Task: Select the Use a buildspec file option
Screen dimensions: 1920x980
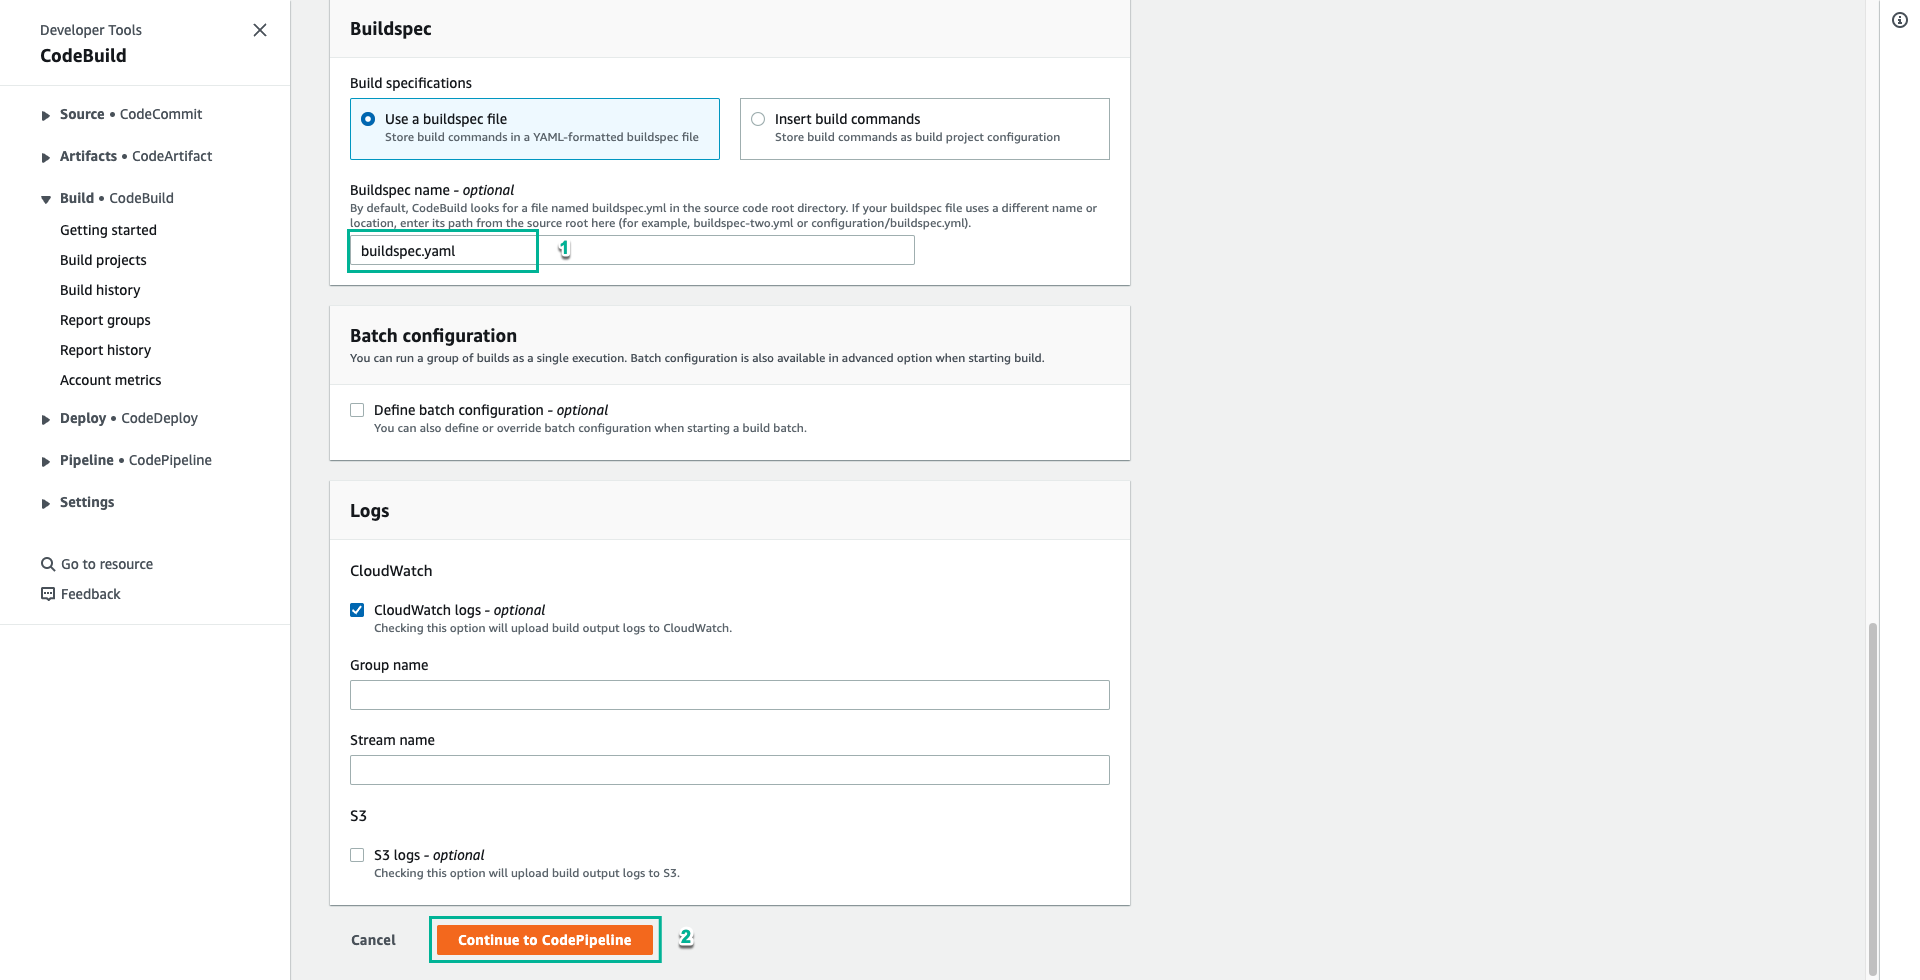Action: coord(368,119)
